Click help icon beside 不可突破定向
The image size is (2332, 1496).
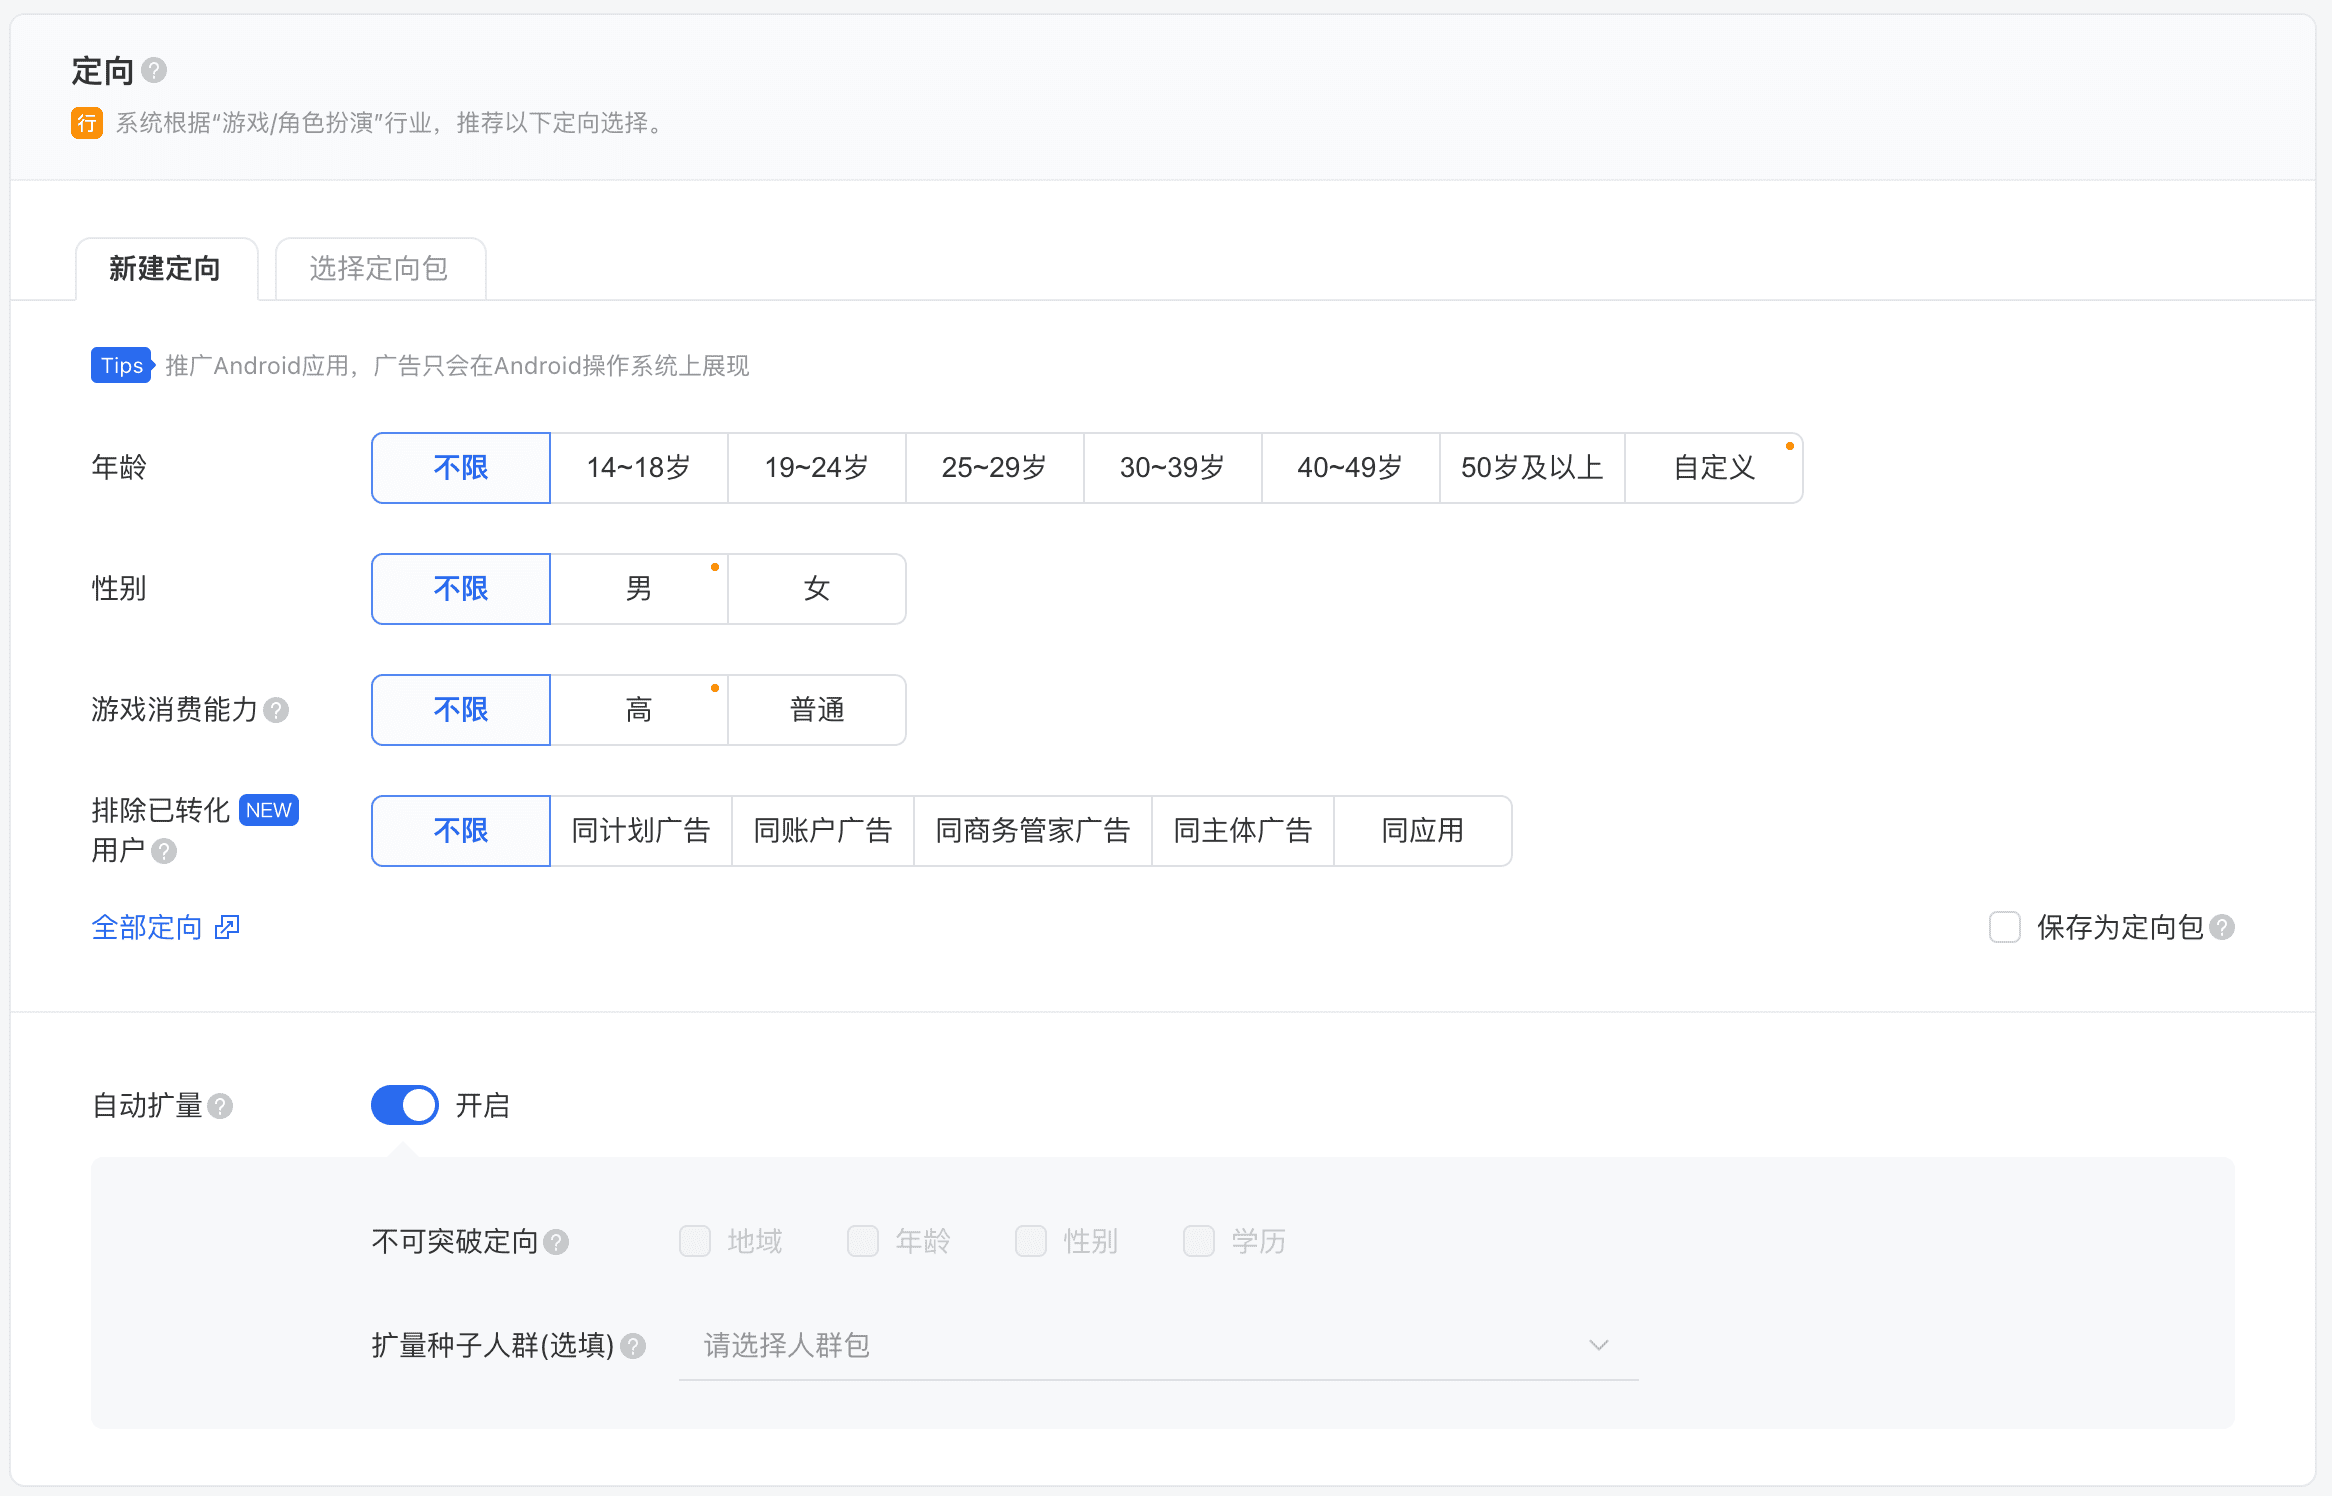(x=556, y=1242)
